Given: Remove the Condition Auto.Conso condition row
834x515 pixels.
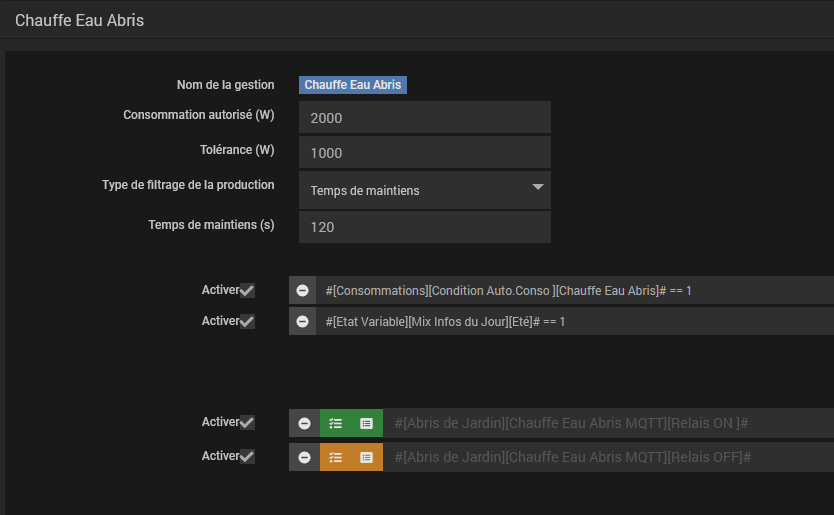Looking at the screenshot, I should 303,290.
